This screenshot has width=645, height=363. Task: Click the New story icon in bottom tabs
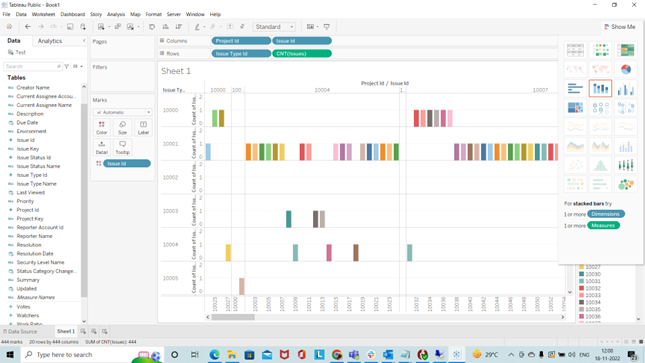pyautogui.click(x=104, y=331)
